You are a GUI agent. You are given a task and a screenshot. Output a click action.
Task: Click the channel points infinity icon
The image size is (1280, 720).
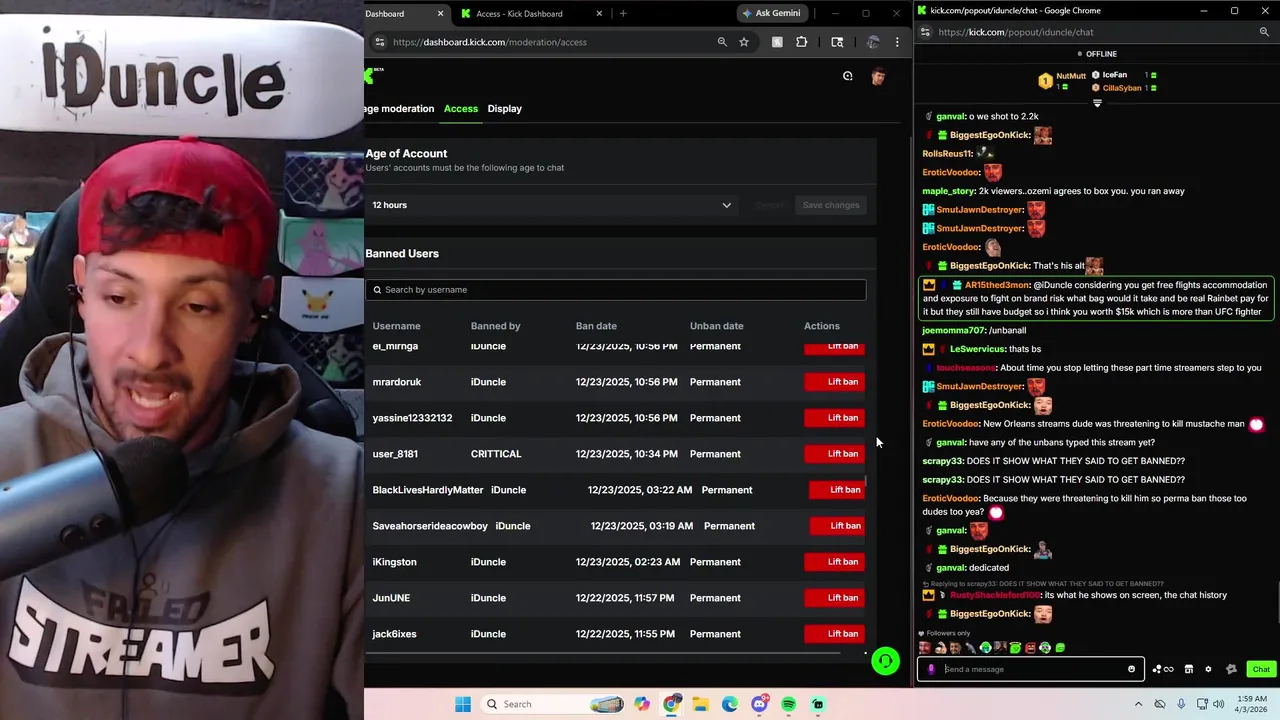coord(1163,669)
